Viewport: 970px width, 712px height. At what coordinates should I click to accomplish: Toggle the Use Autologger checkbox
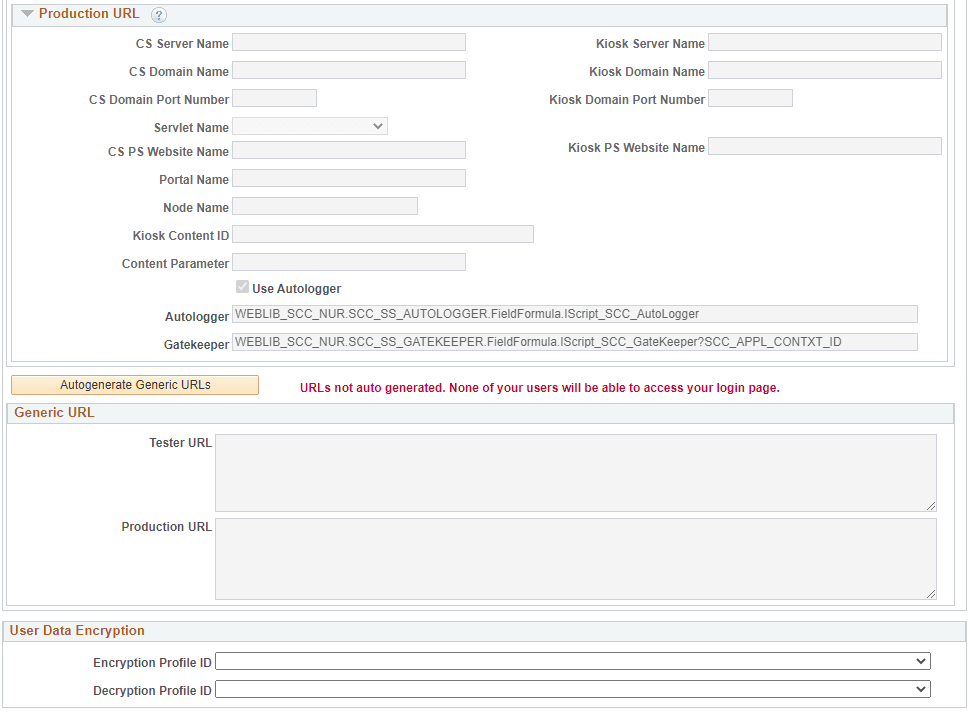pos(242,287)
